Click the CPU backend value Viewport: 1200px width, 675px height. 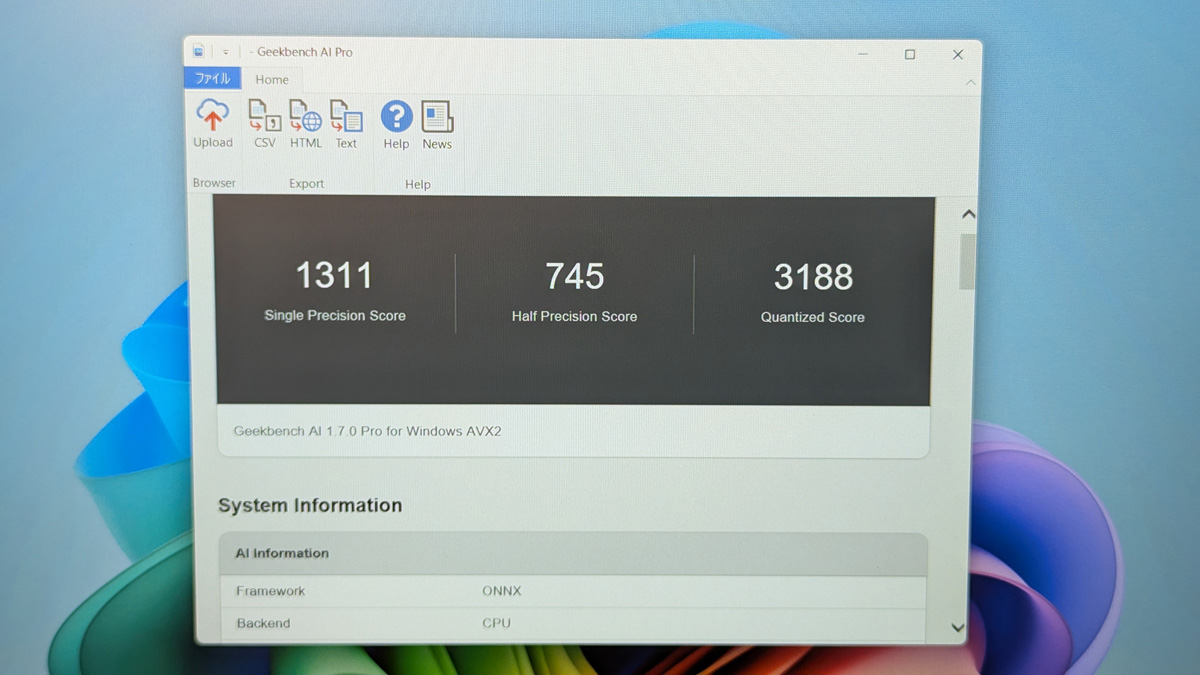496,623
